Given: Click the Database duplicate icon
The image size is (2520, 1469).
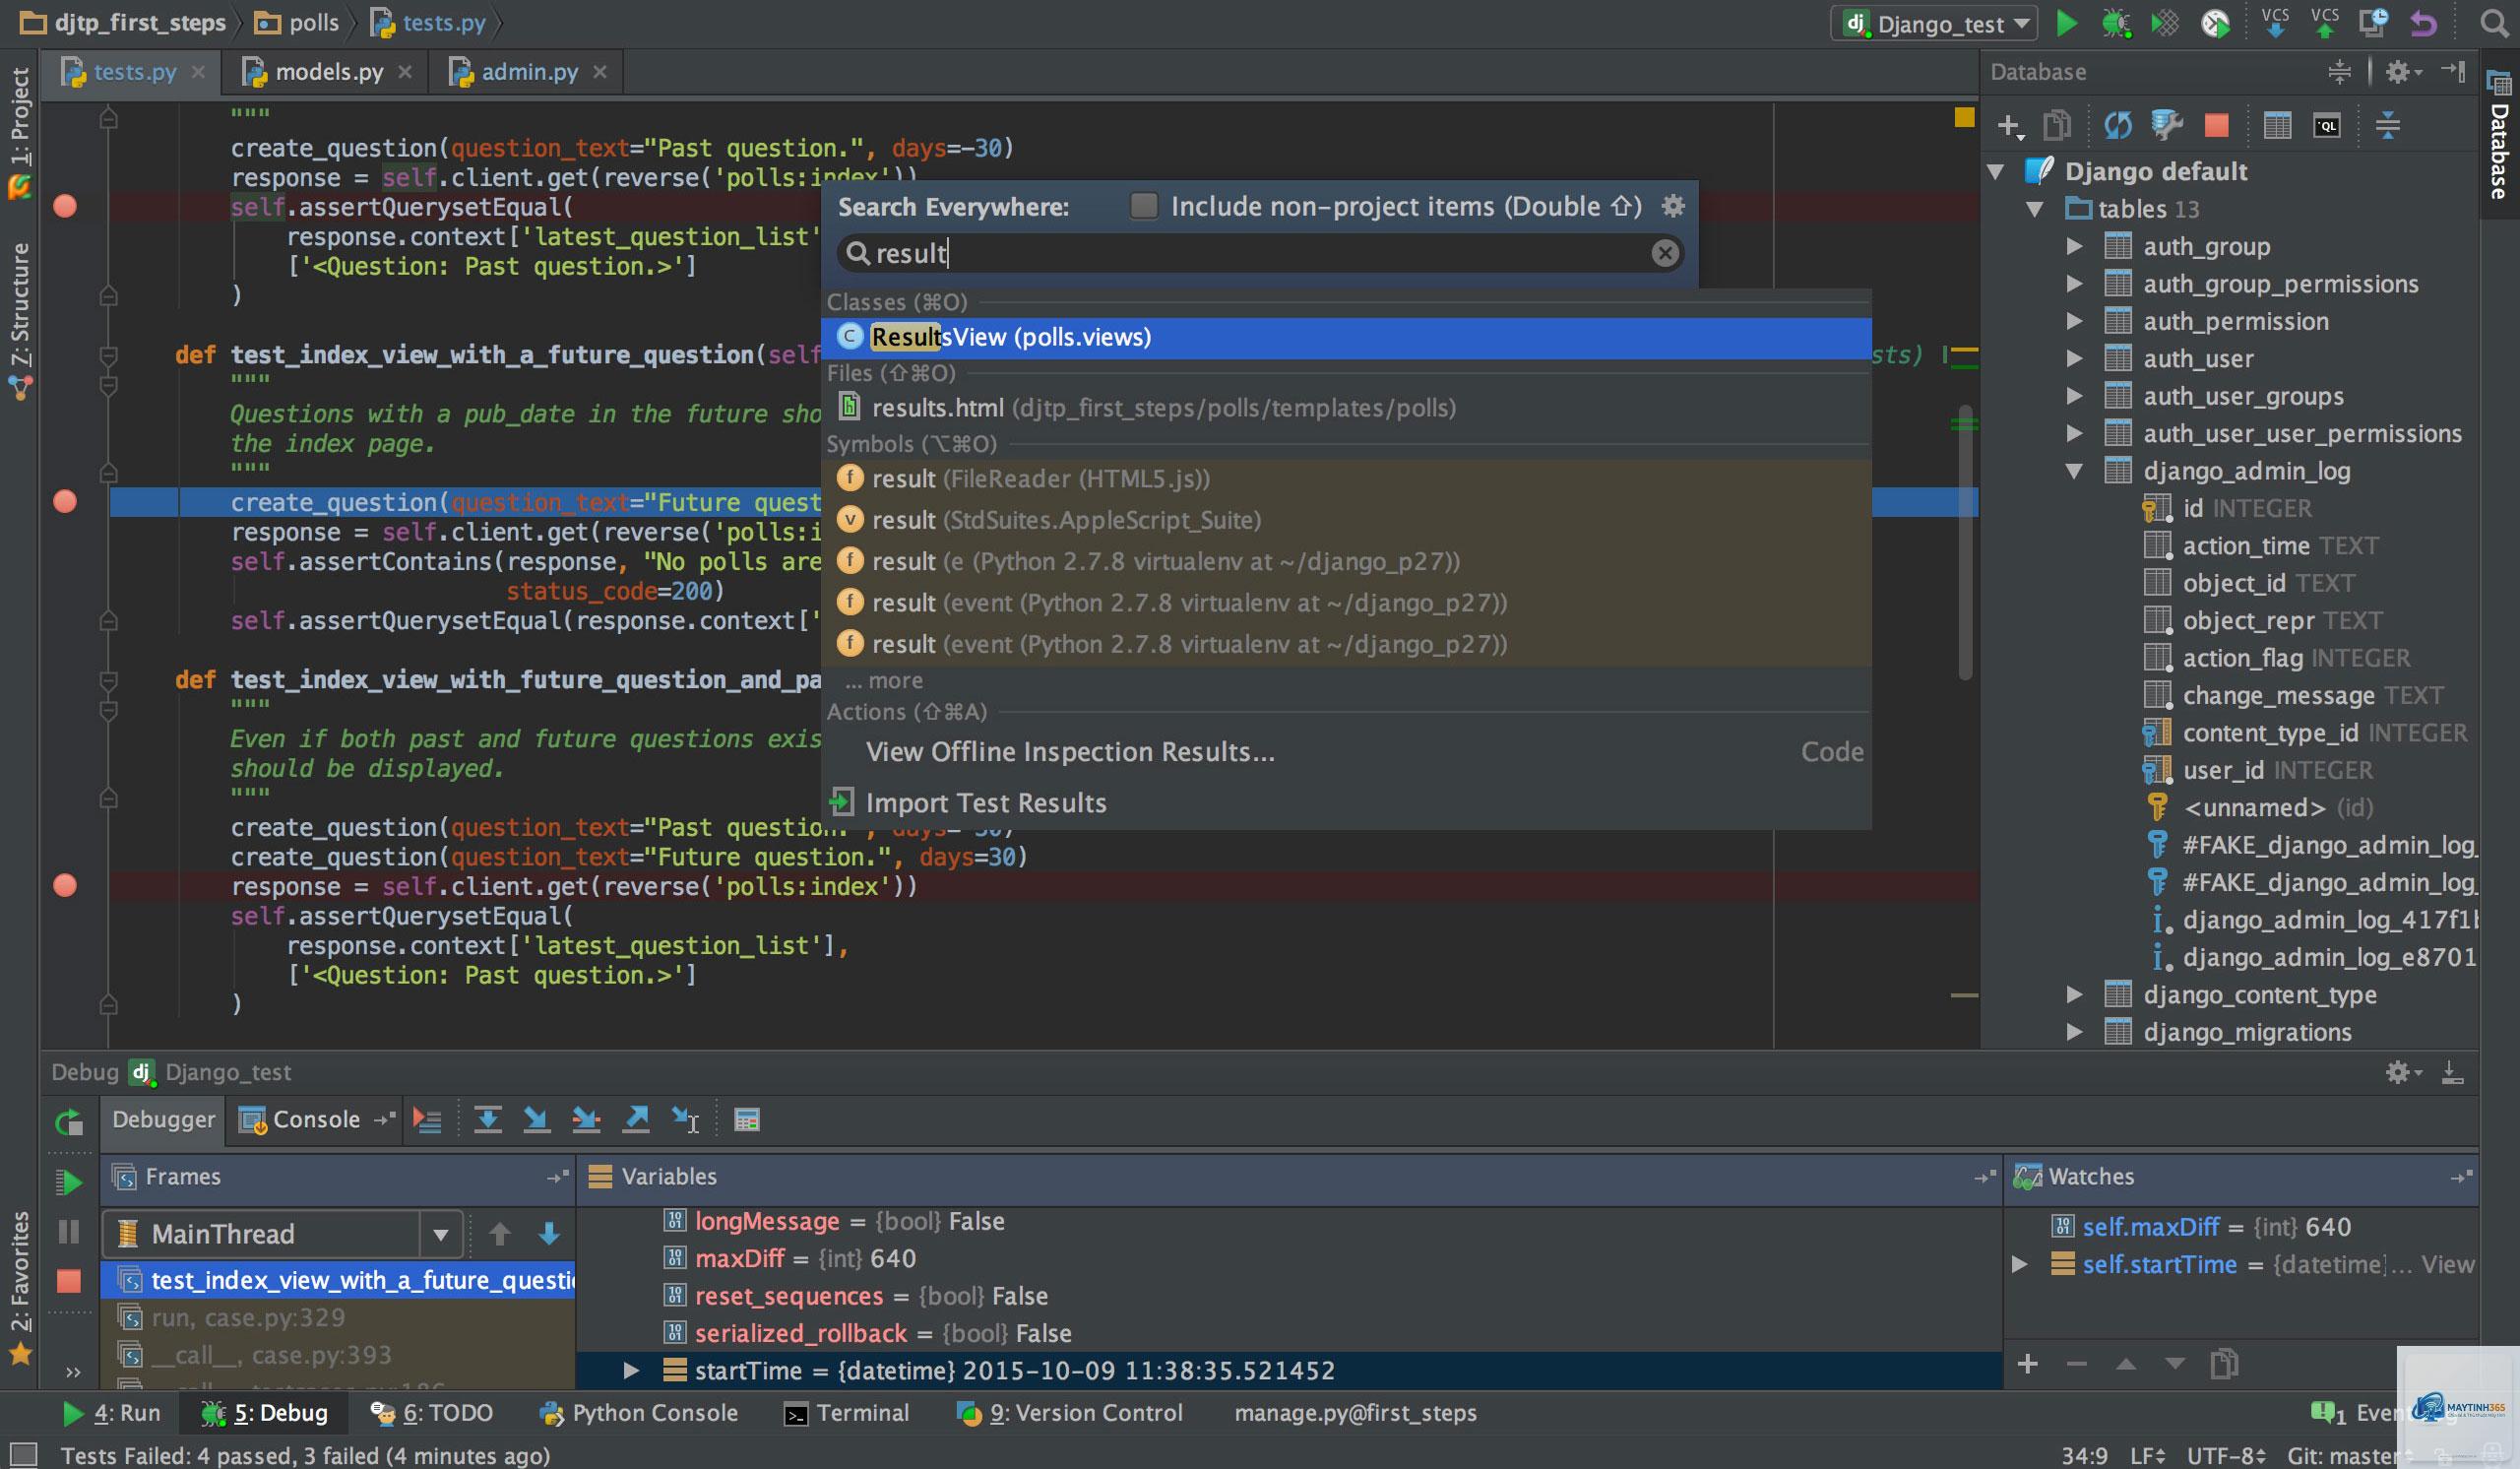Looking at the screenshot, I should pos(2056,126).
